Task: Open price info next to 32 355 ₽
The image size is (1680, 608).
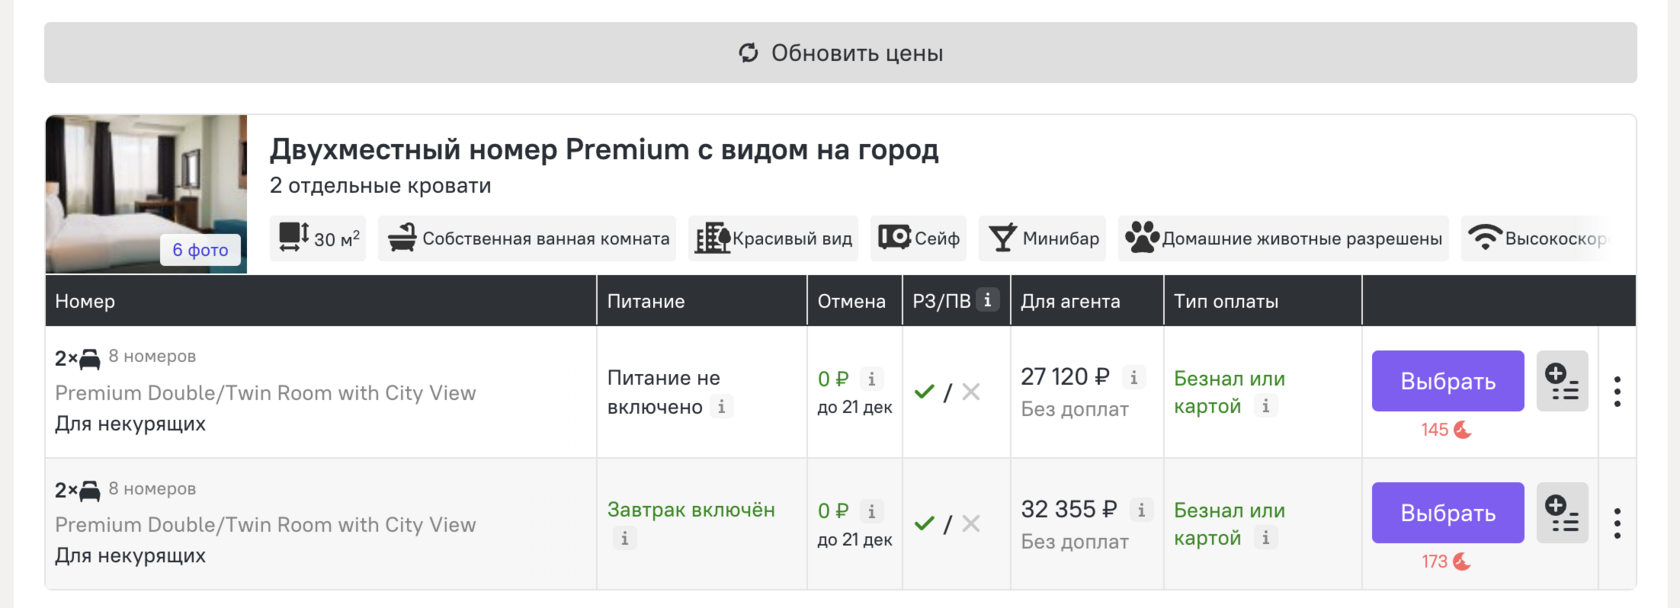Action: 1141,510
